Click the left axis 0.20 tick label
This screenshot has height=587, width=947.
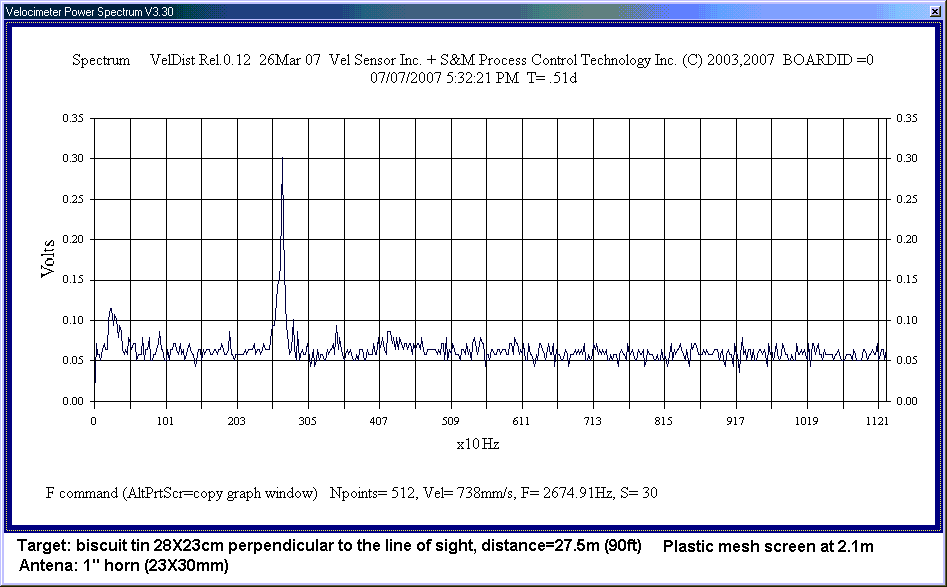point(73,240)
